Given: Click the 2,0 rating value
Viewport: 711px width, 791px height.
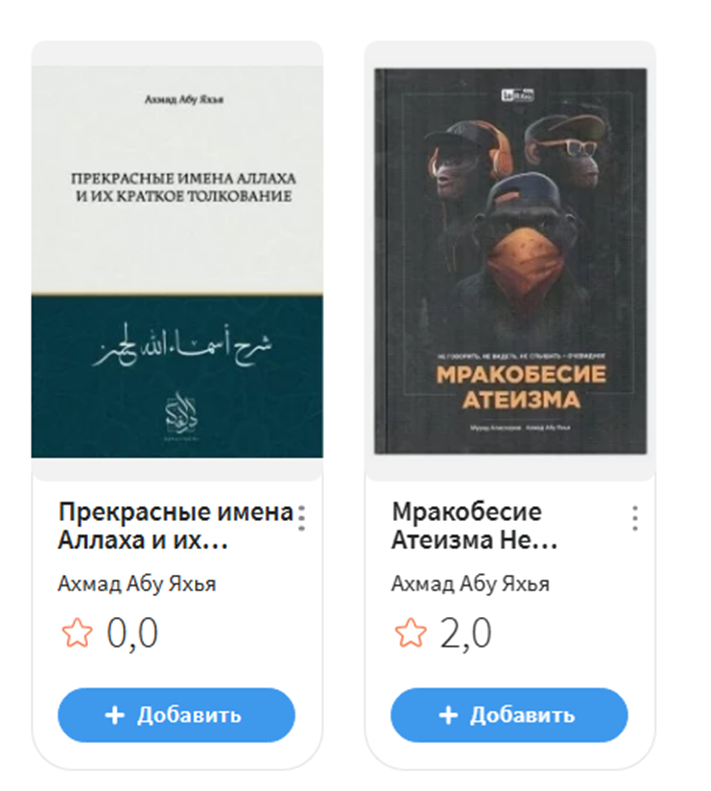Looking at the screenshot, I should pyautogui.click(x=466, y=633).
